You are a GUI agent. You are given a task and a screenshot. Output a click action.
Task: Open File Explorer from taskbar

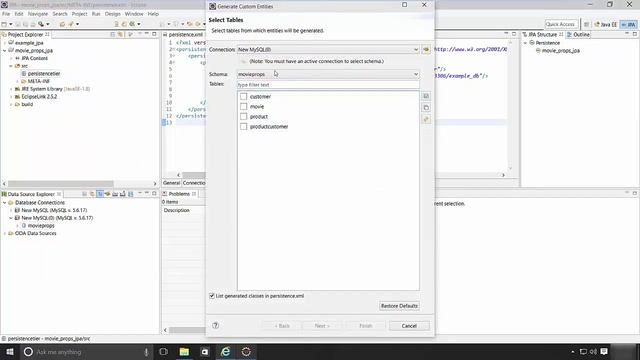click(x=184, y=352)
